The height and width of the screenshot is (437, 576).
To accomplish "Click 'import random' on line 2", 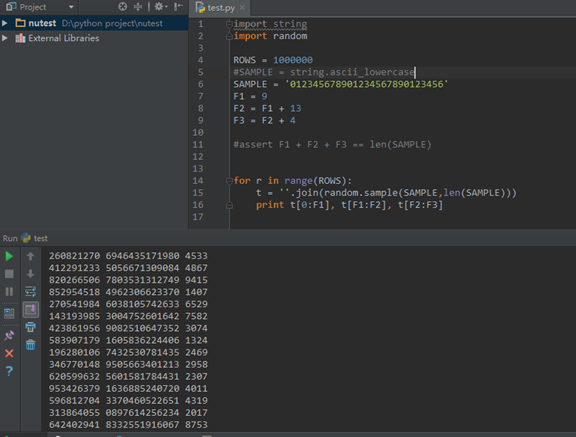I will (270, 36).
